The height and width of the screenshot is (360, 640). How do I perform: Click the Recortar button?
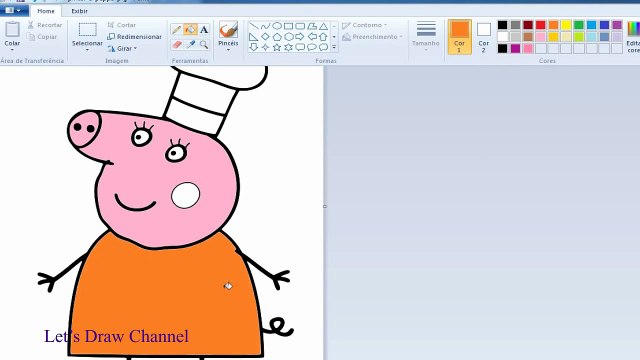(45, 25)
